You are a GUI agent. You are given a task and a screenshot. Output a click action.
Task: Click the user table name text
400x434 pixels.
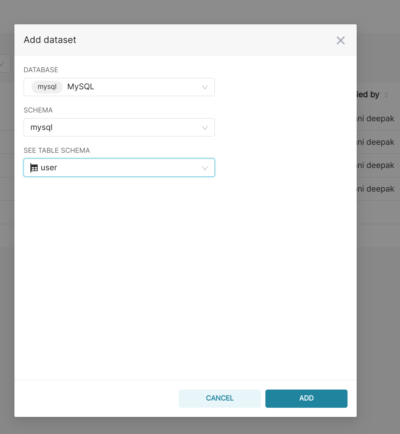point(49,168)
